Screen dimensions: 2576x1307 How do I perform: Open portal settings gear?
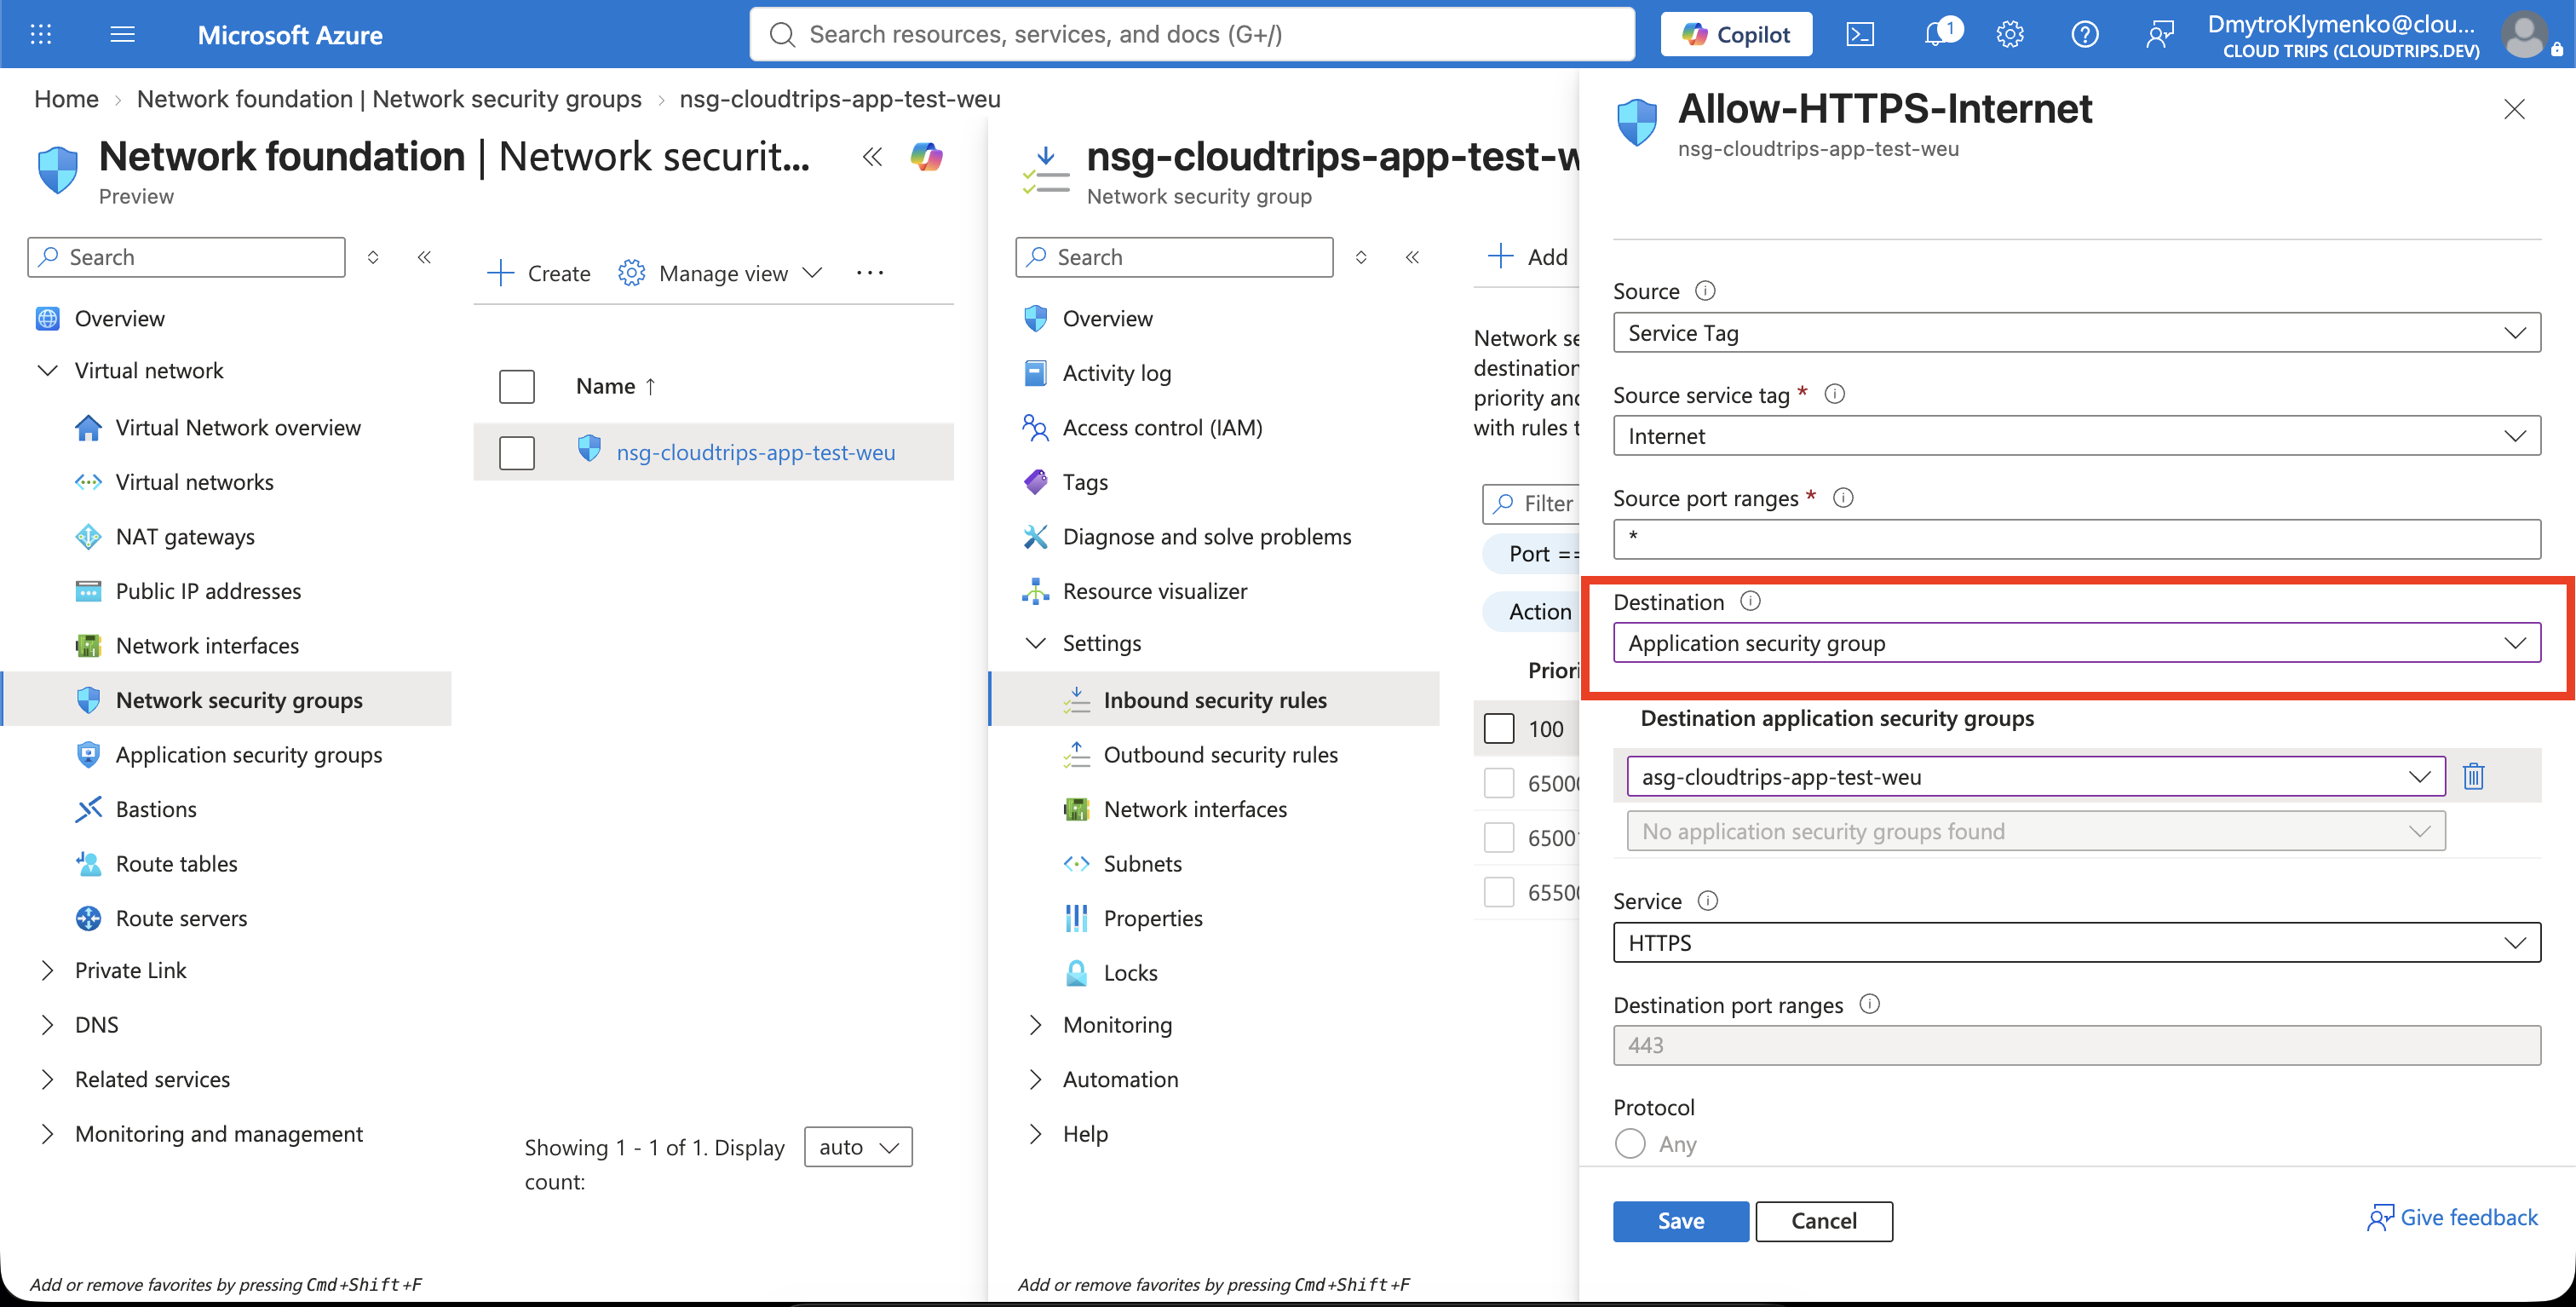[2010, 35]
